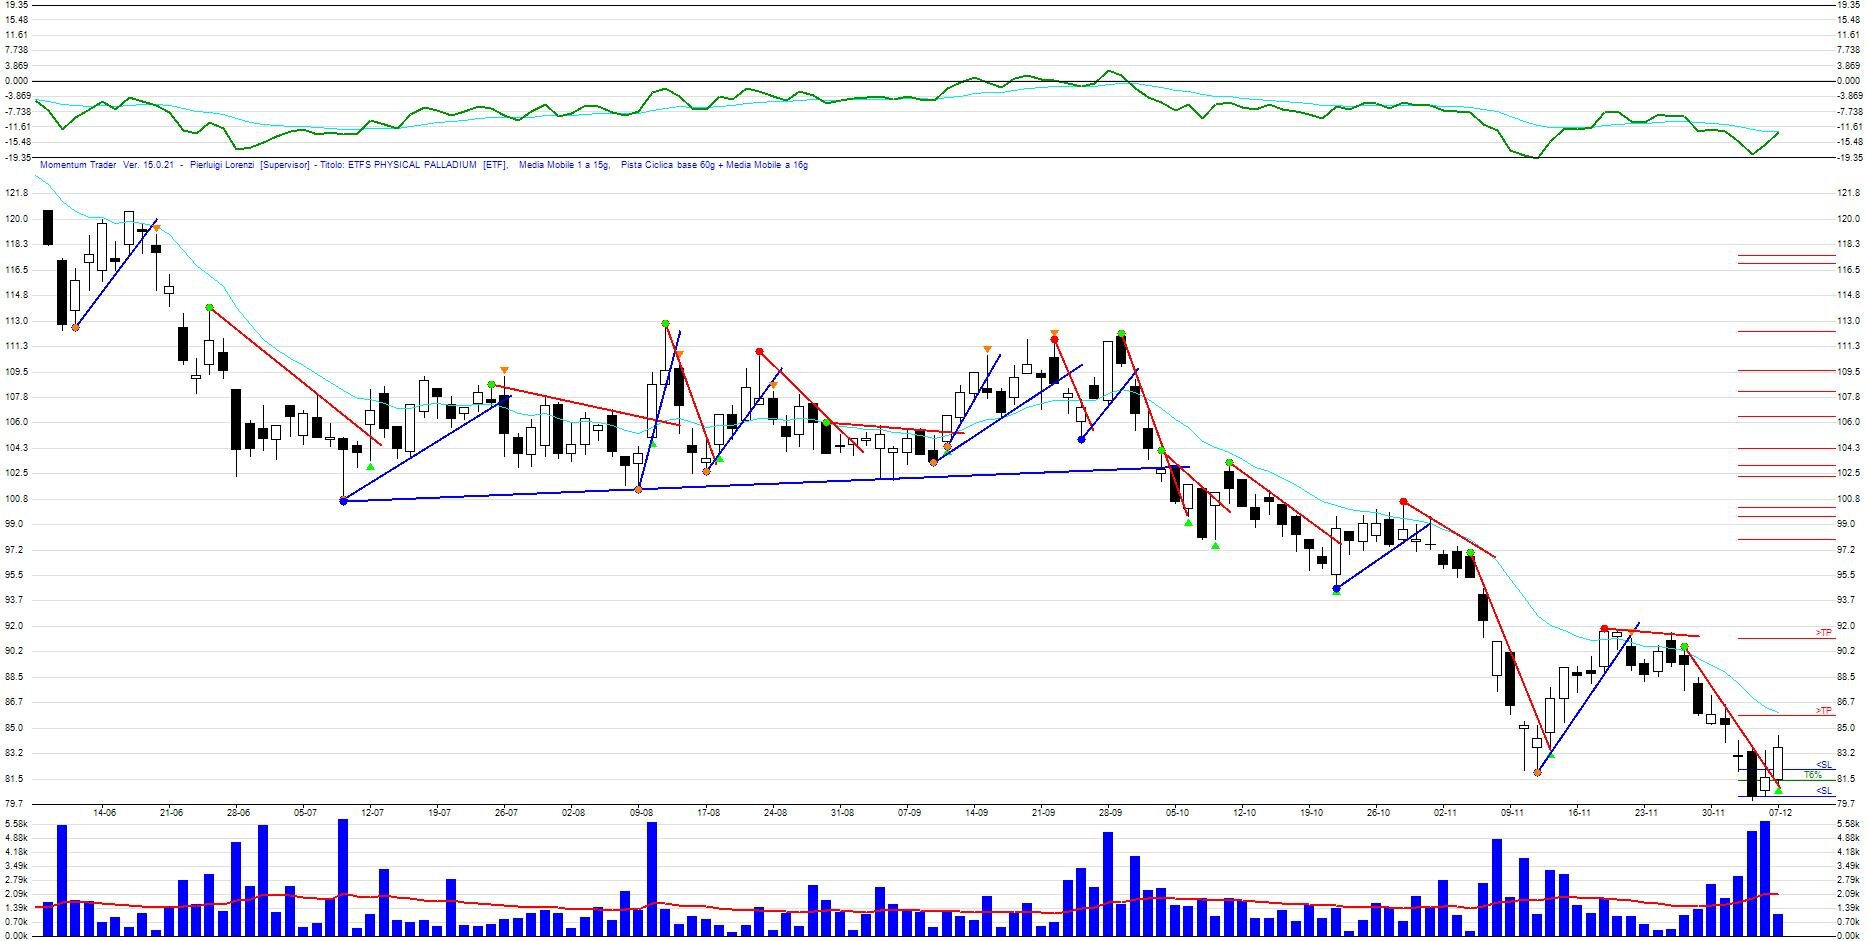1867x941 pixels.
Task: Select the blue dot at the July low near 100.8
Action: click(343, 501)
